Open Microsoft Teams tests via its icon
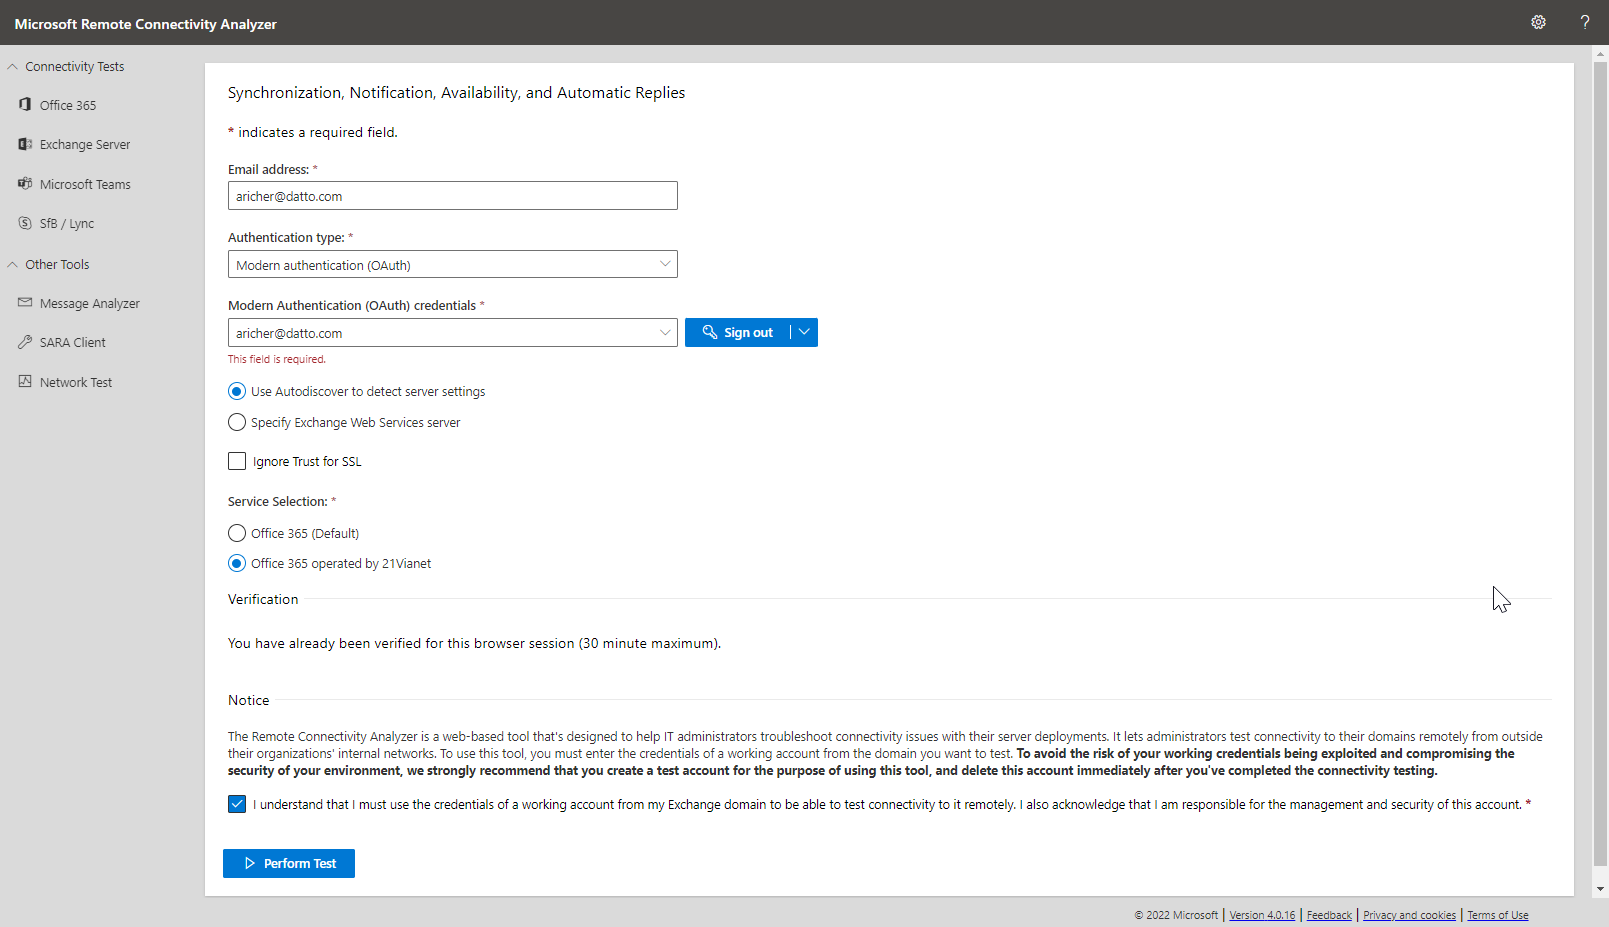 click(25, 184)
